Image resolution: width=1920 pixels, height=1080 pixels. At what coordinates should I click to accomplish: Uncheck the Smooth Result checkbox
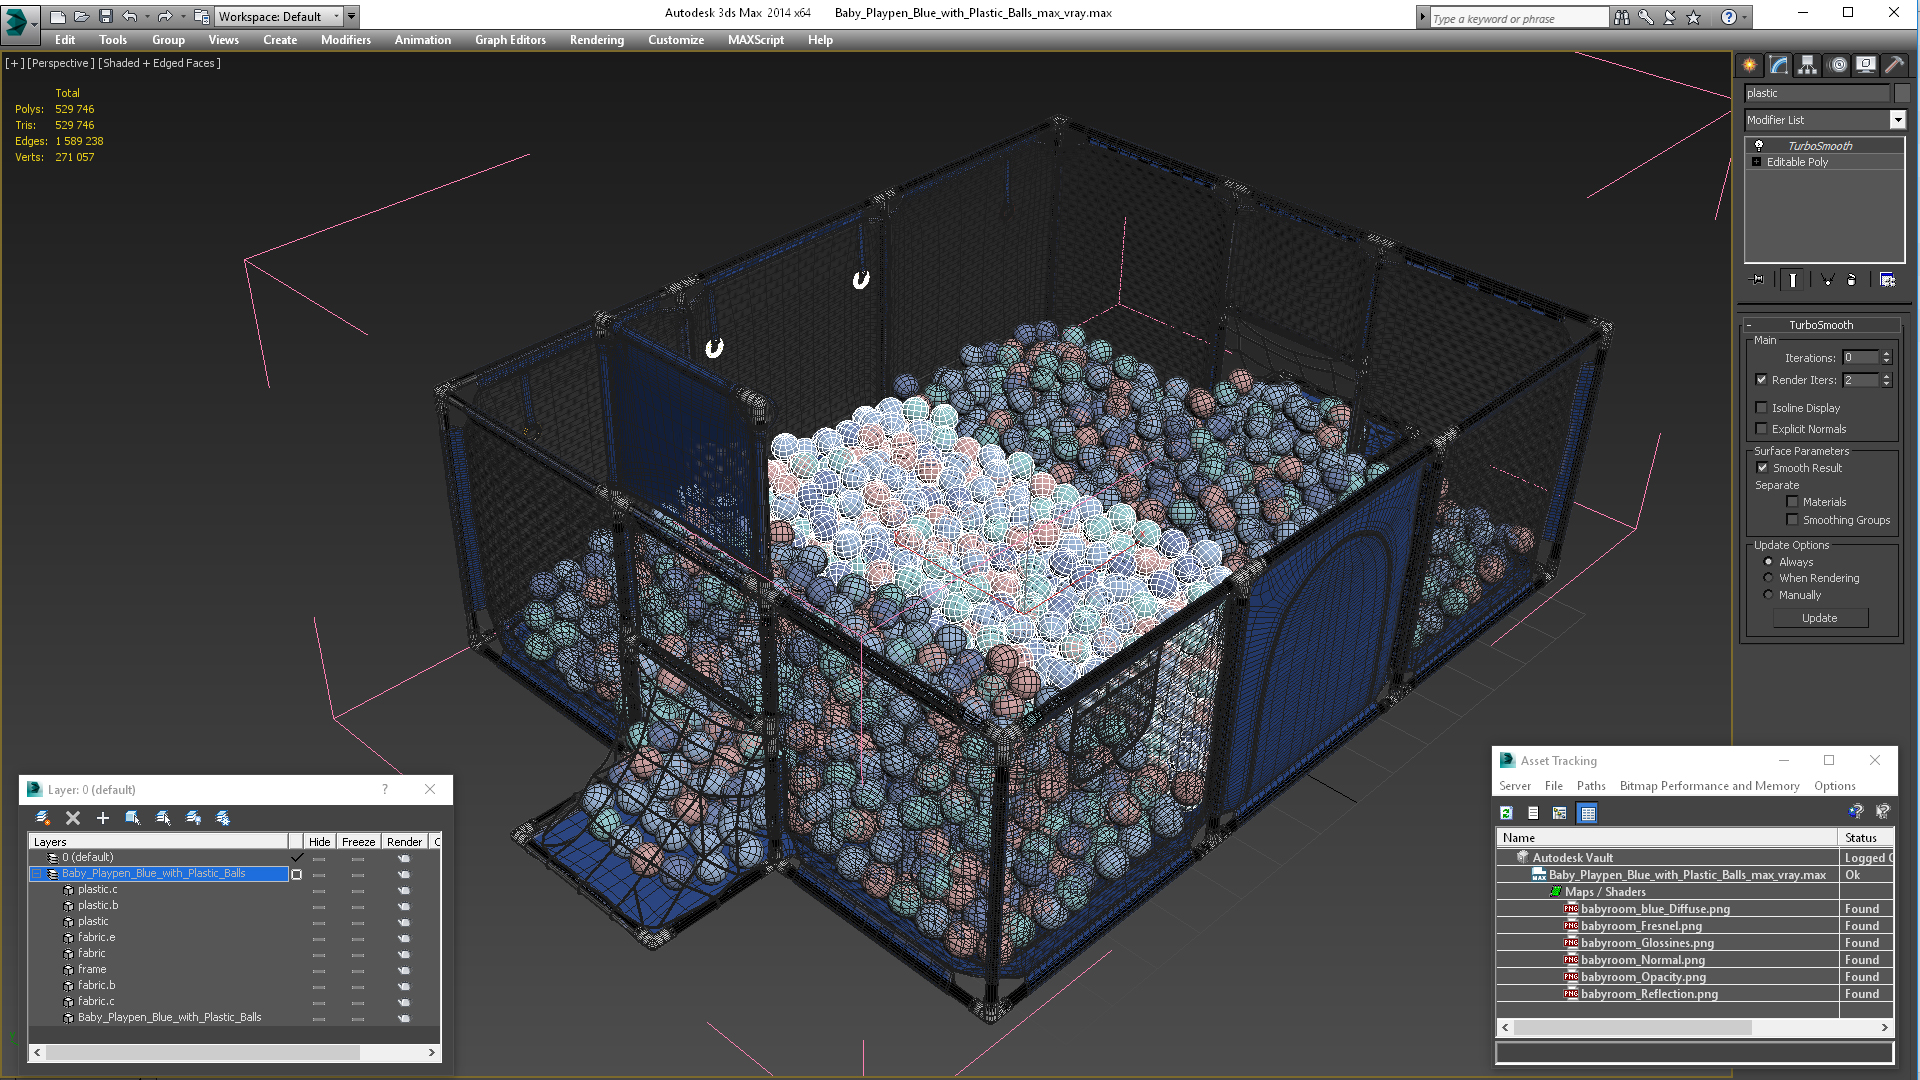1762,468
